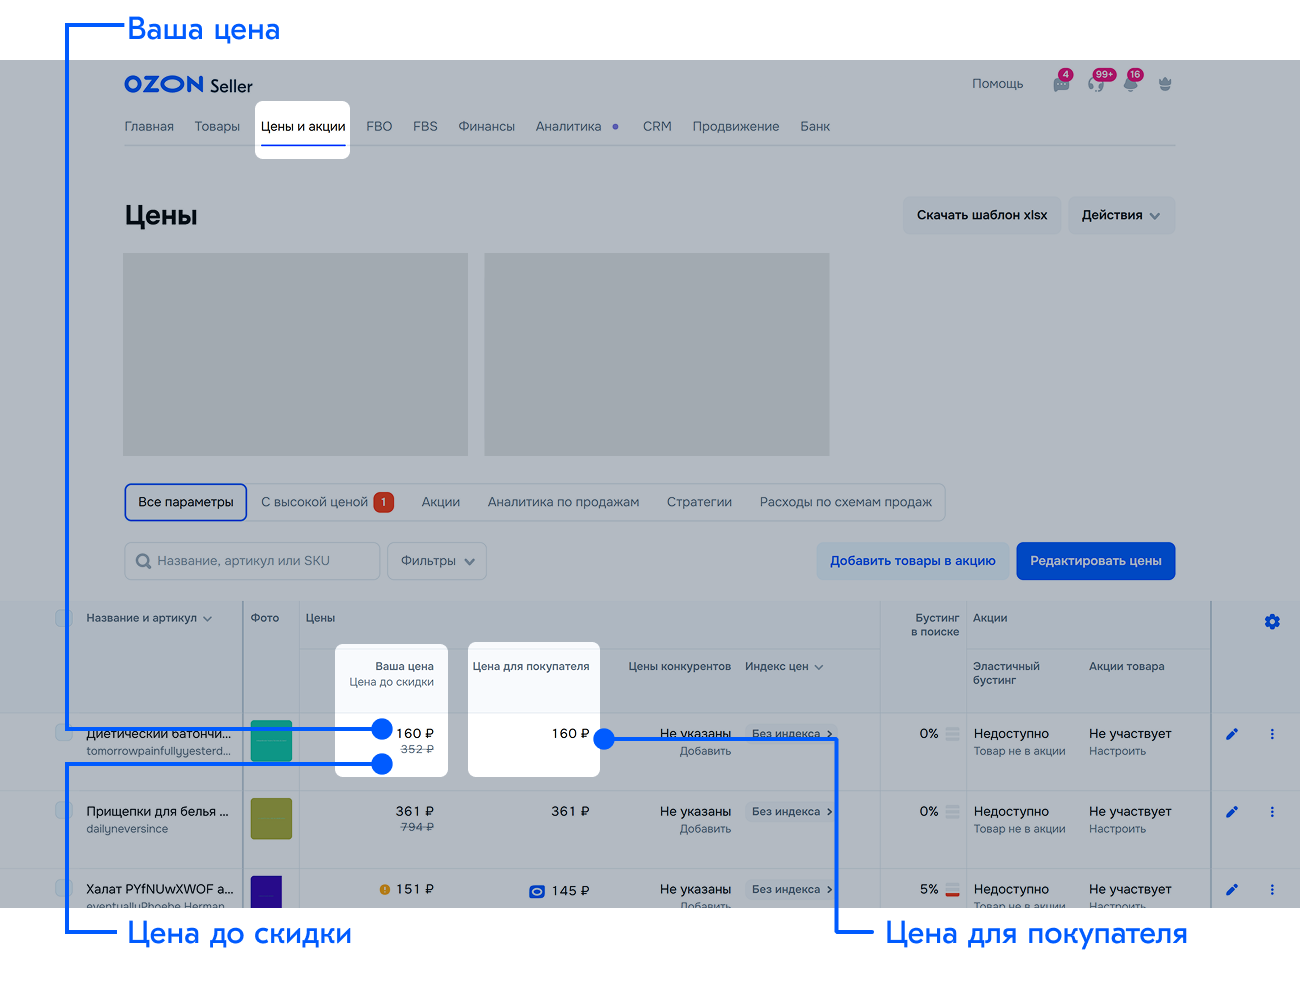Switch to the Аналитика по продажам tab

click(563, 502)
